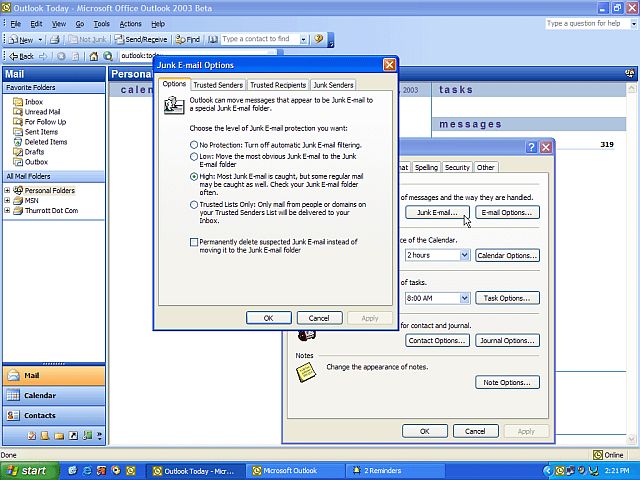Screen dimensions: 640x480
Task: Switch to the Spelling tab in Options
Action: [426, 167]
